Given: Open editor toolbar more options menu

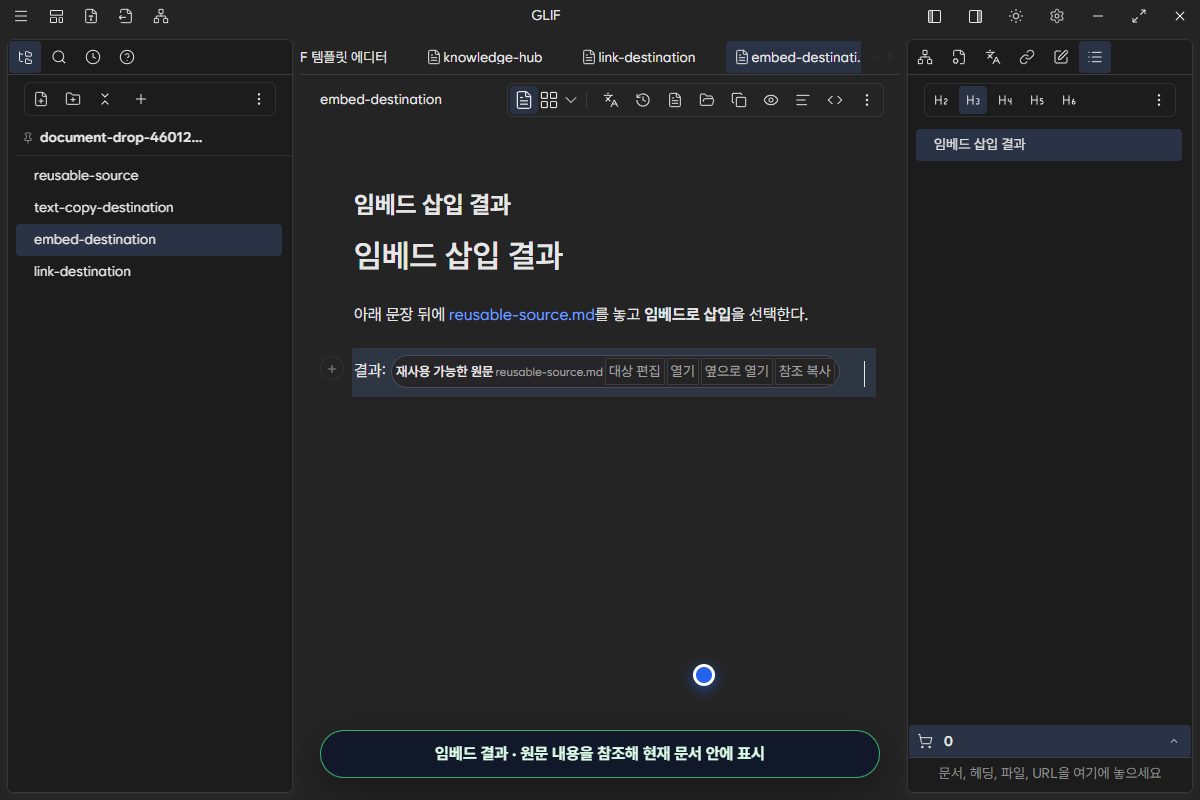Looking at the screenshot, I should 867,100.
